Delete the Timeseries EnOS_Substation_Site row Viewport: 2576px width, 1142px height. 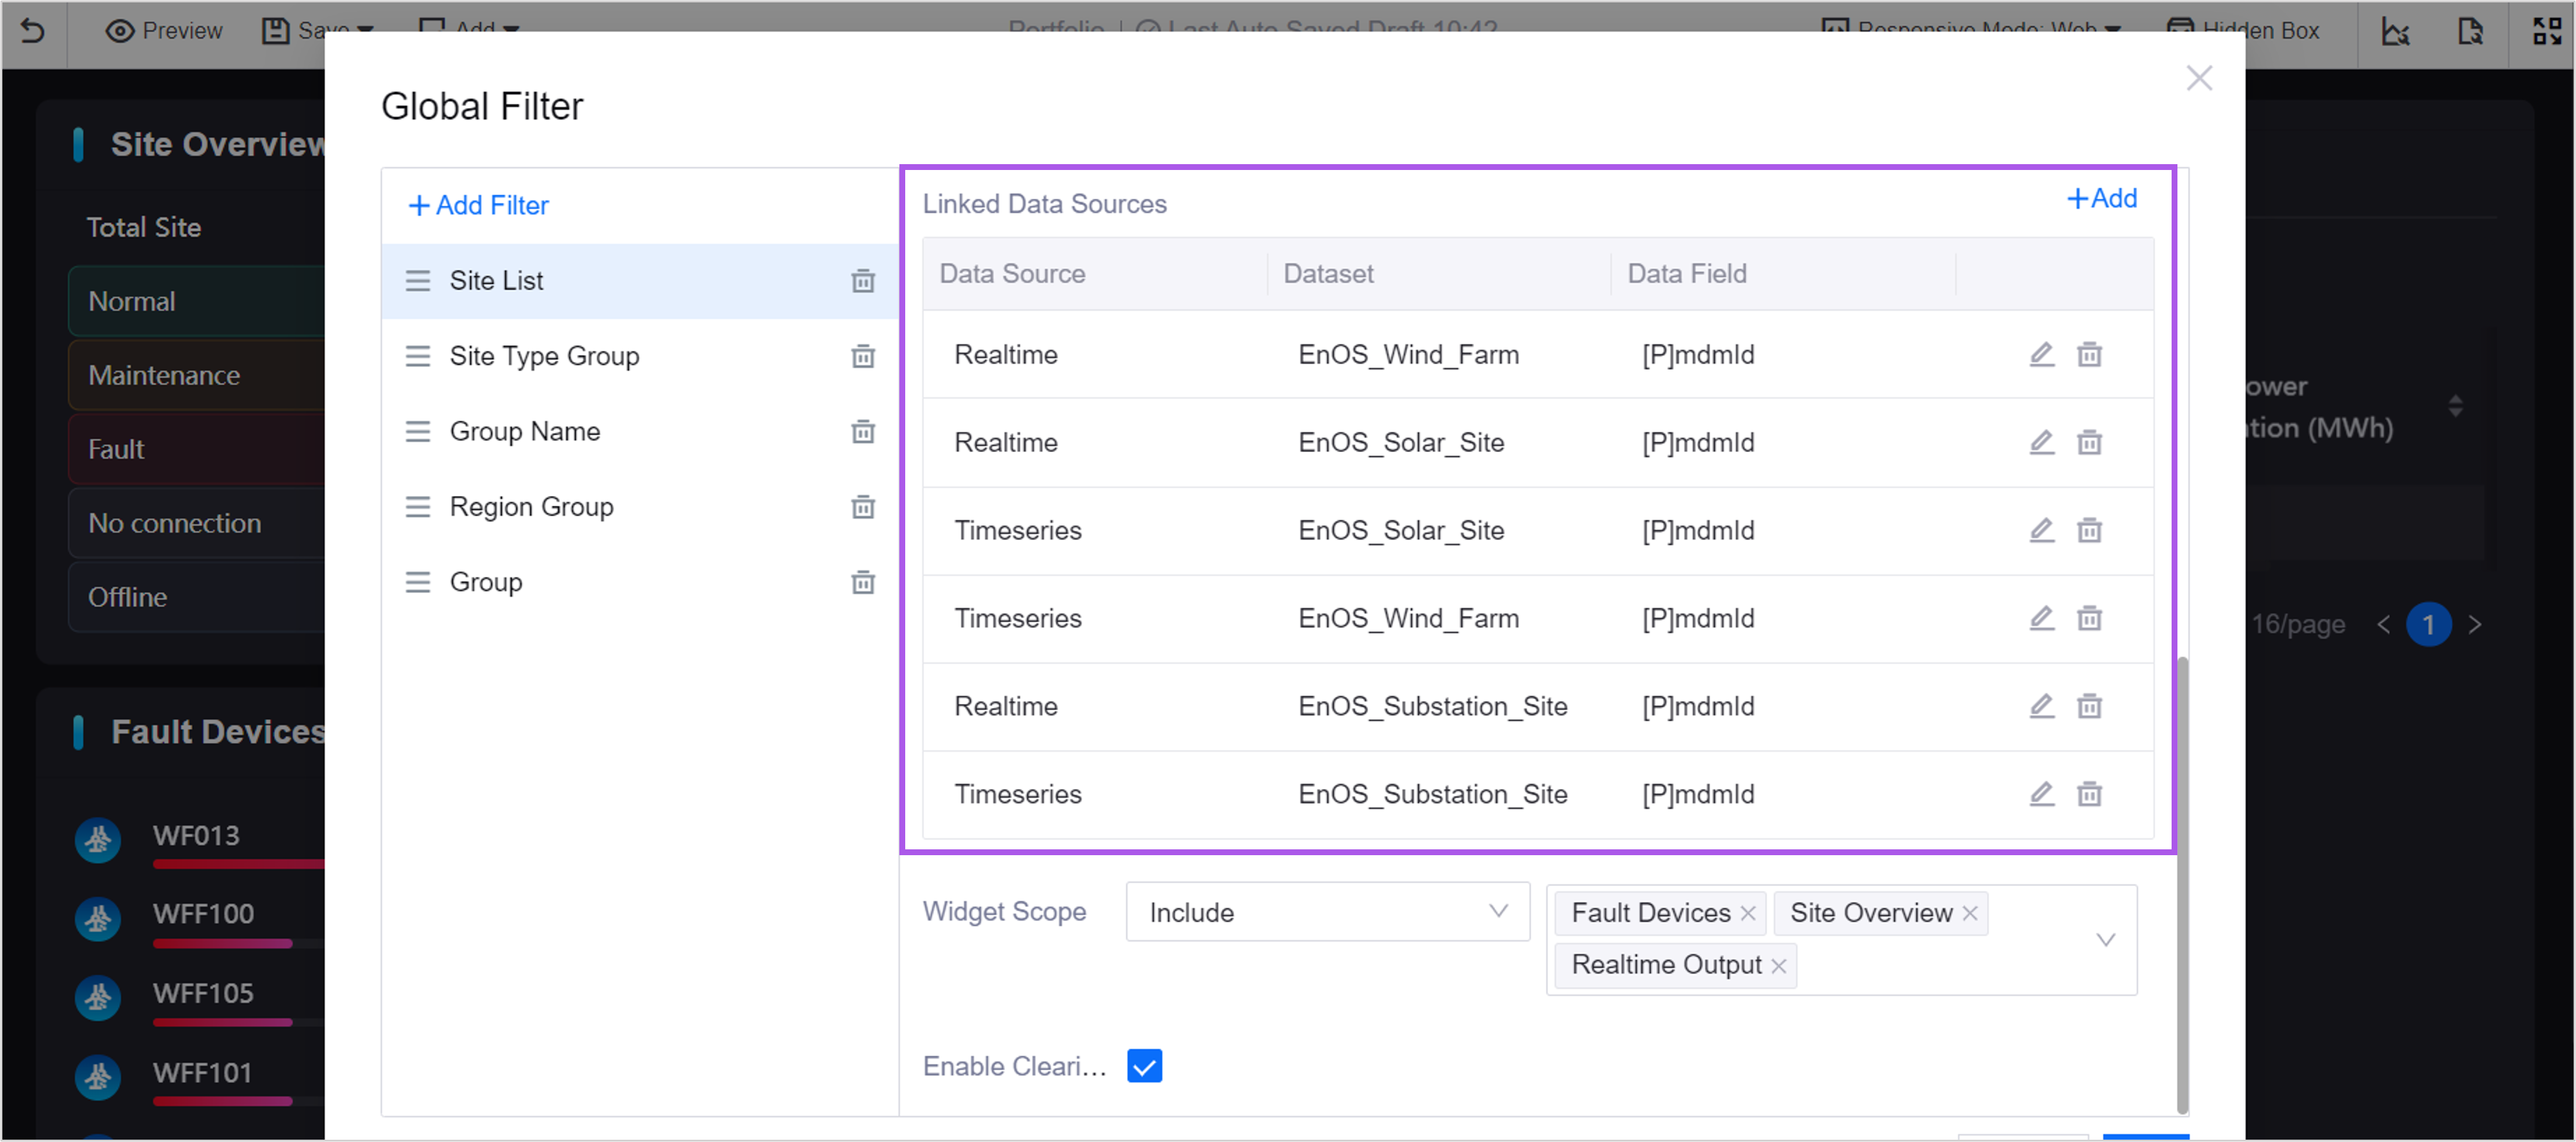point(2089,794)
